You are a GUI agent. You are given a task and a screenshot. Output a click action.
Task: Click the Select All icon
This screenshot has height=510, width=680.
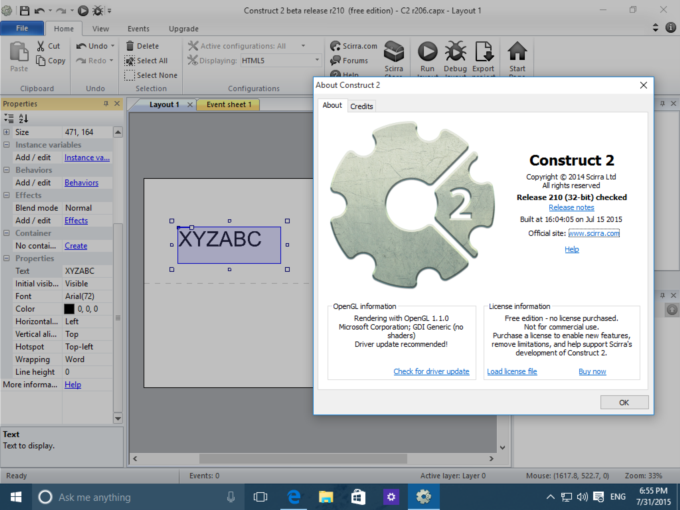click(129, 61)
